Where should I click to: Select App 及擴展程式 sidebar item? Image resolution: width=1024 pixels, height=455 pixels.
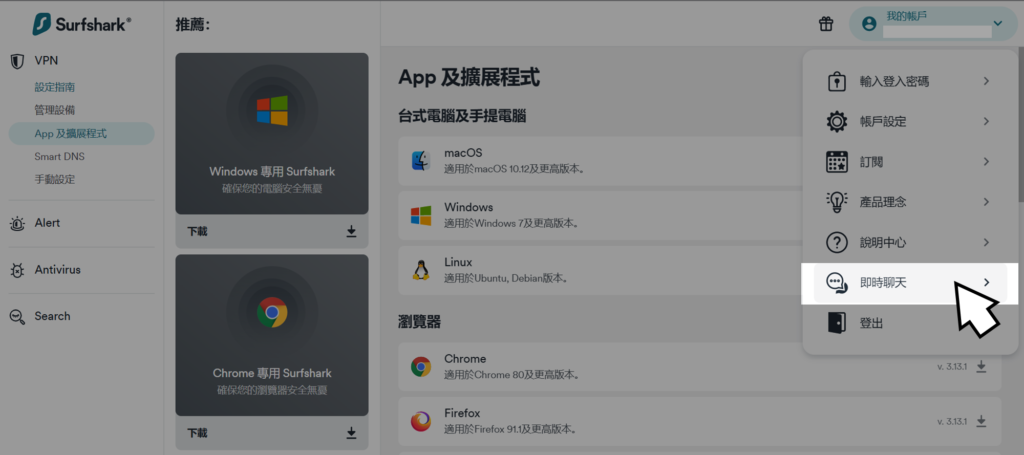click(82, 134)
